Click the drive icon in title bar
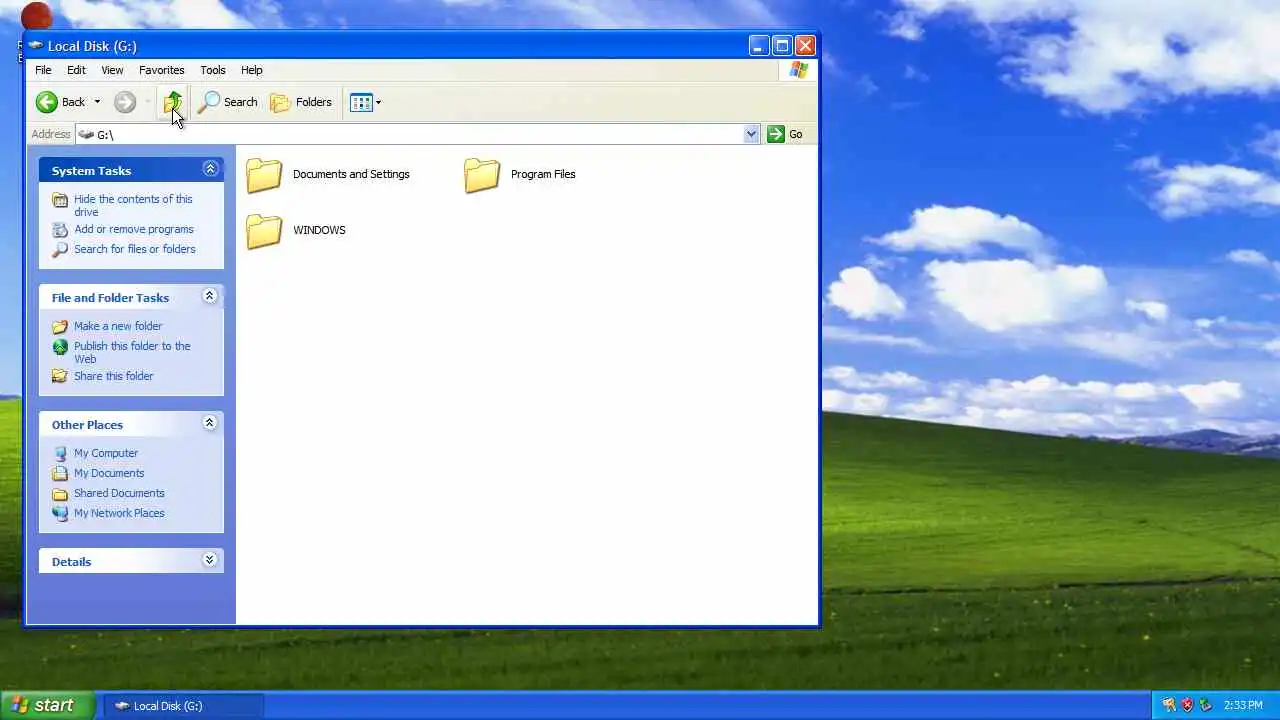The width and height of the screenshot is (1280, 720). pyautogui.click(x=36, y=45)
